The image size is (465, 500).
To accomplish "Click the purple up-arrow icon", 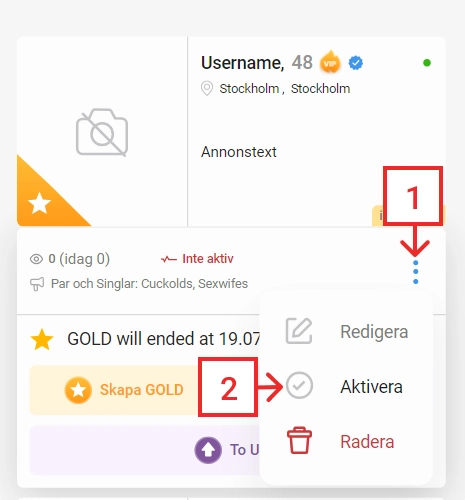I will (208, 450).
